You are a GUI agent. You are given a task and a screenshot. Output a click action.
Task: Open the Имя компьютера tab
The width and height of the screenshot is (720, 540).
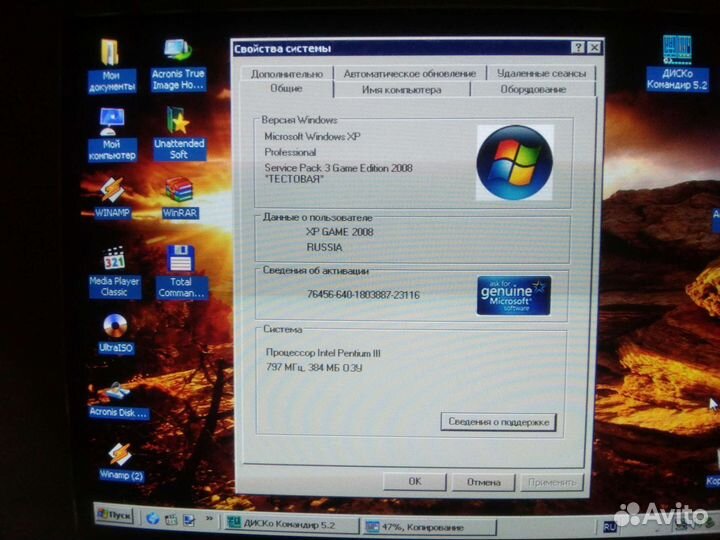[x=401, y=90]
